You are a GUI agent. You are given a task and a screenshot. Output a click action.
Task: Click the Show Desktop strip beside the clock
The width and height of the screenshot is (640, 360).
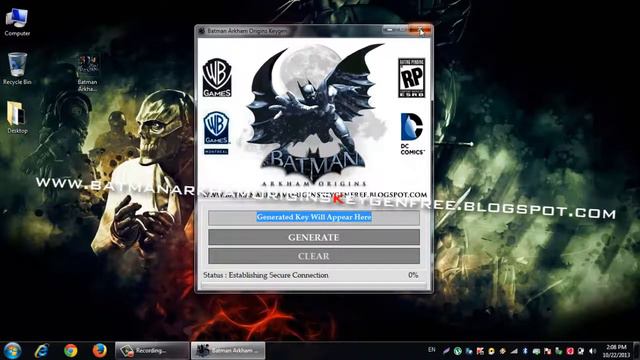pyautogui.click(x=636, y=351)
